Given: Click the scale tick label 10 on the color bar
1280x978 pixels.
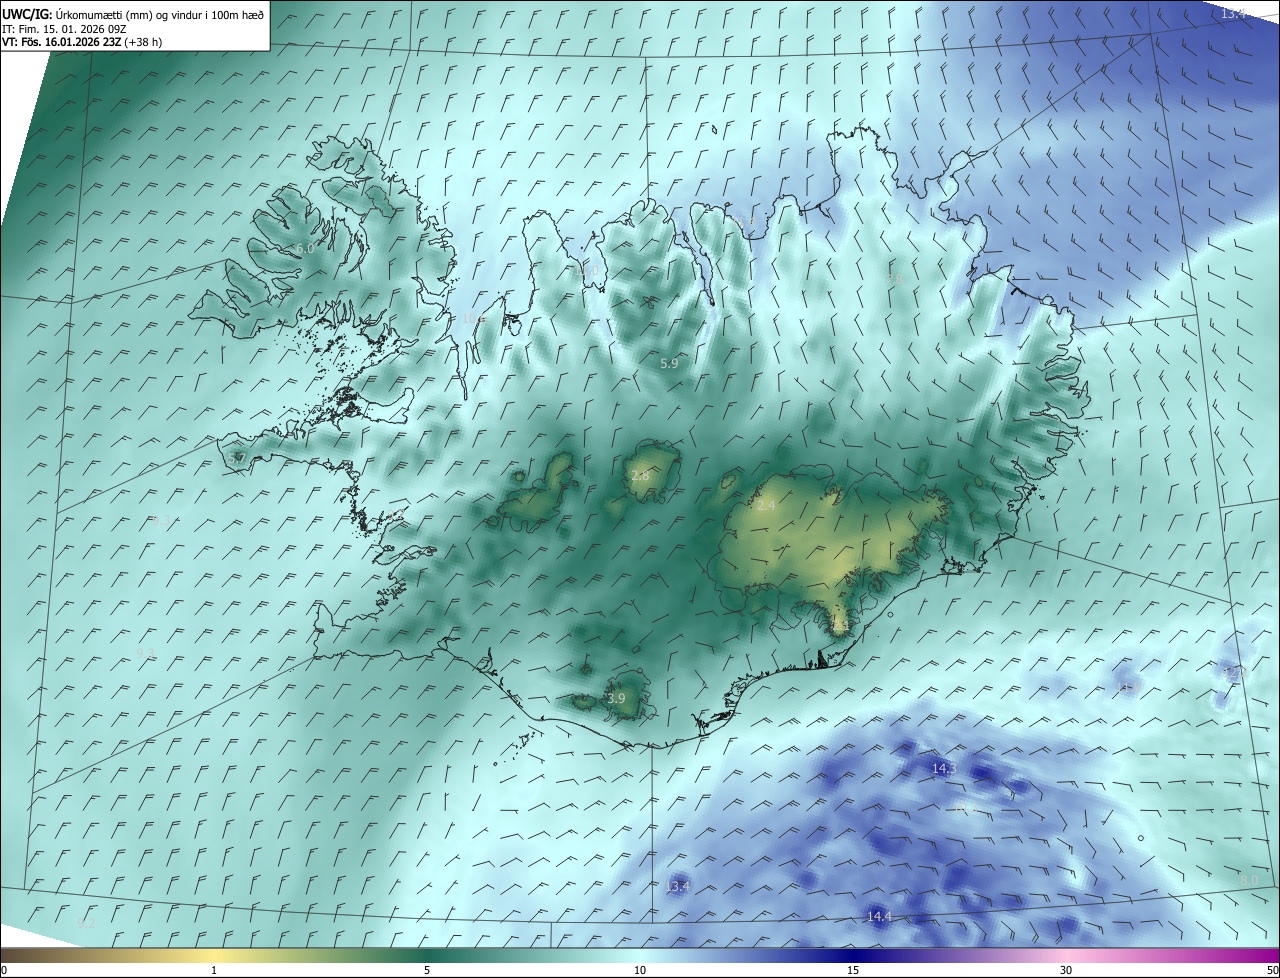Looking at the screenshot, I should tap(640, 971).
